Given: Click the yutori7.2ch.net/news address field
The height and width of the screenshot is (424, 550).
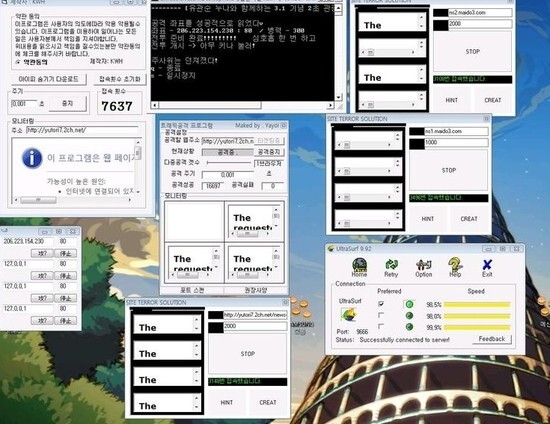Looking at the screenshot, I should coord(255,315).
